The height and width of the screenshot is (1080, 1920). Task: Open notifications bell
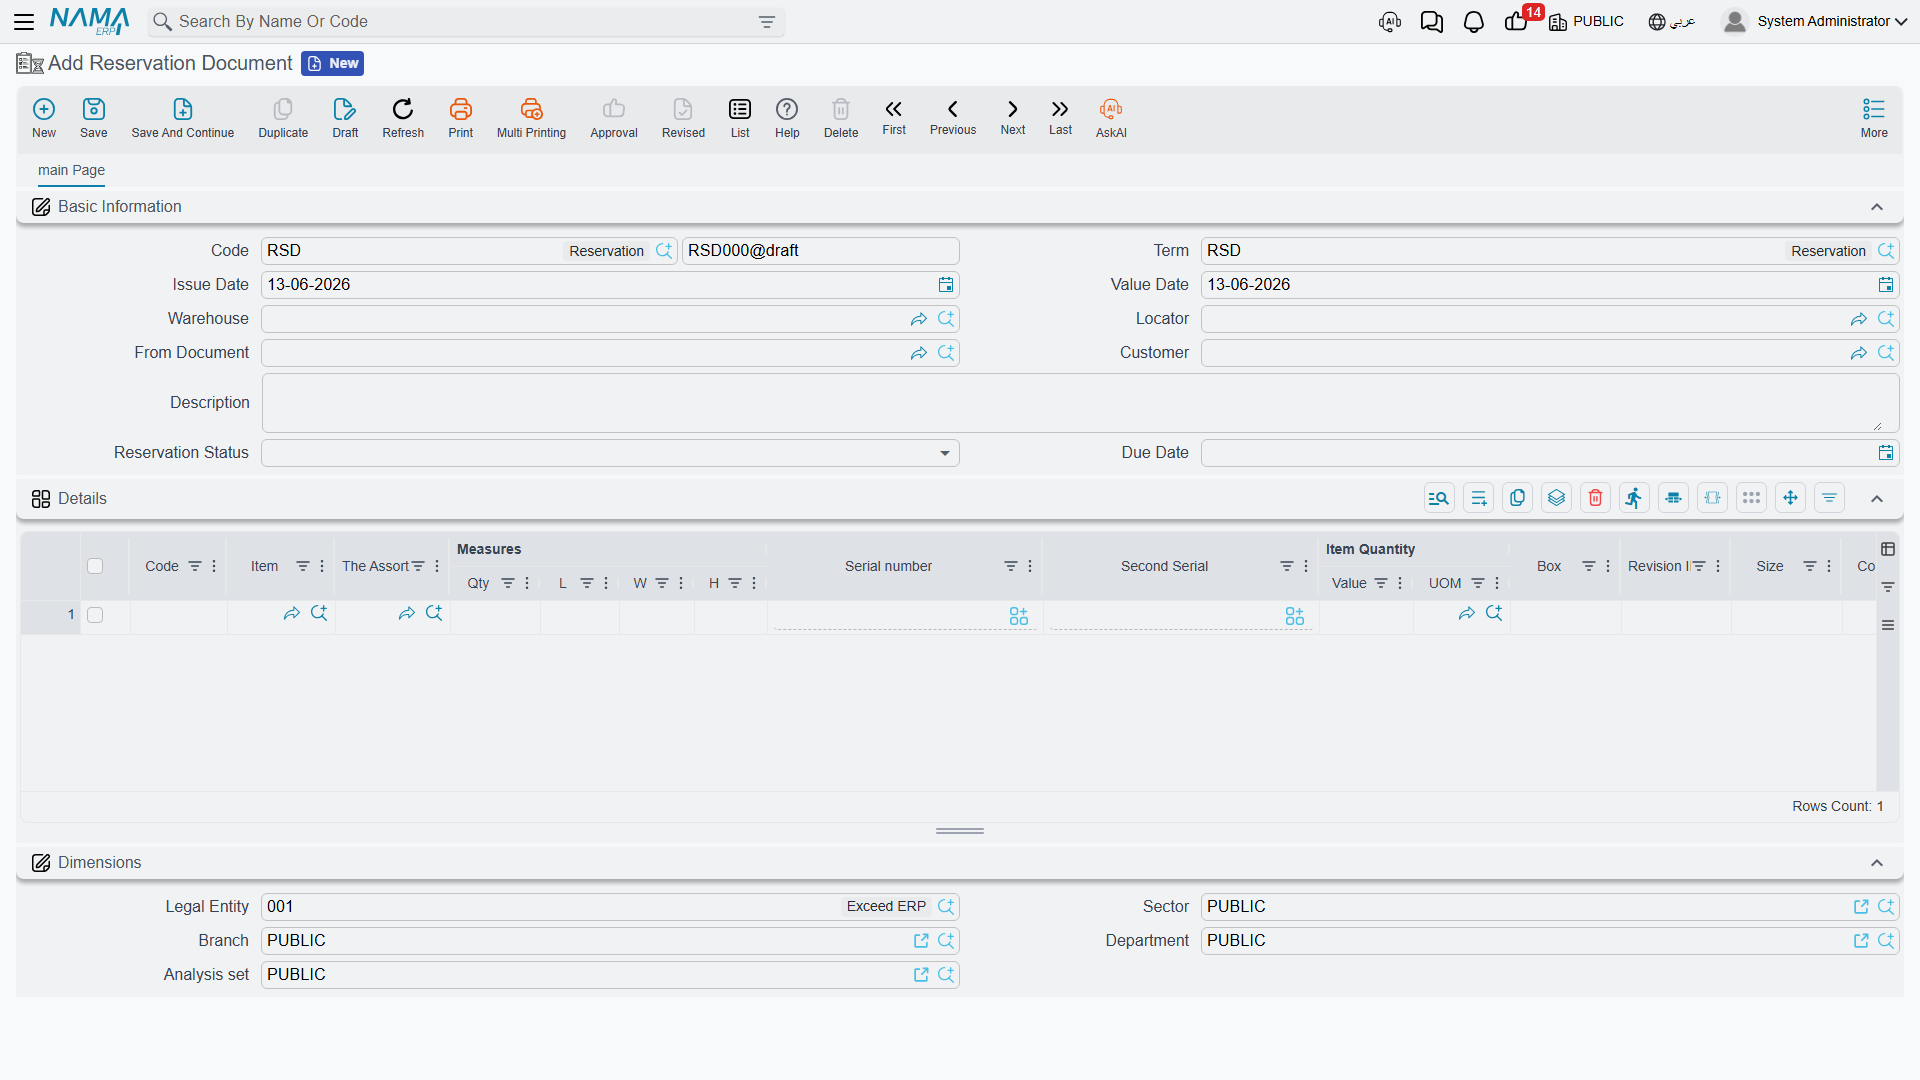[1473, 22]
